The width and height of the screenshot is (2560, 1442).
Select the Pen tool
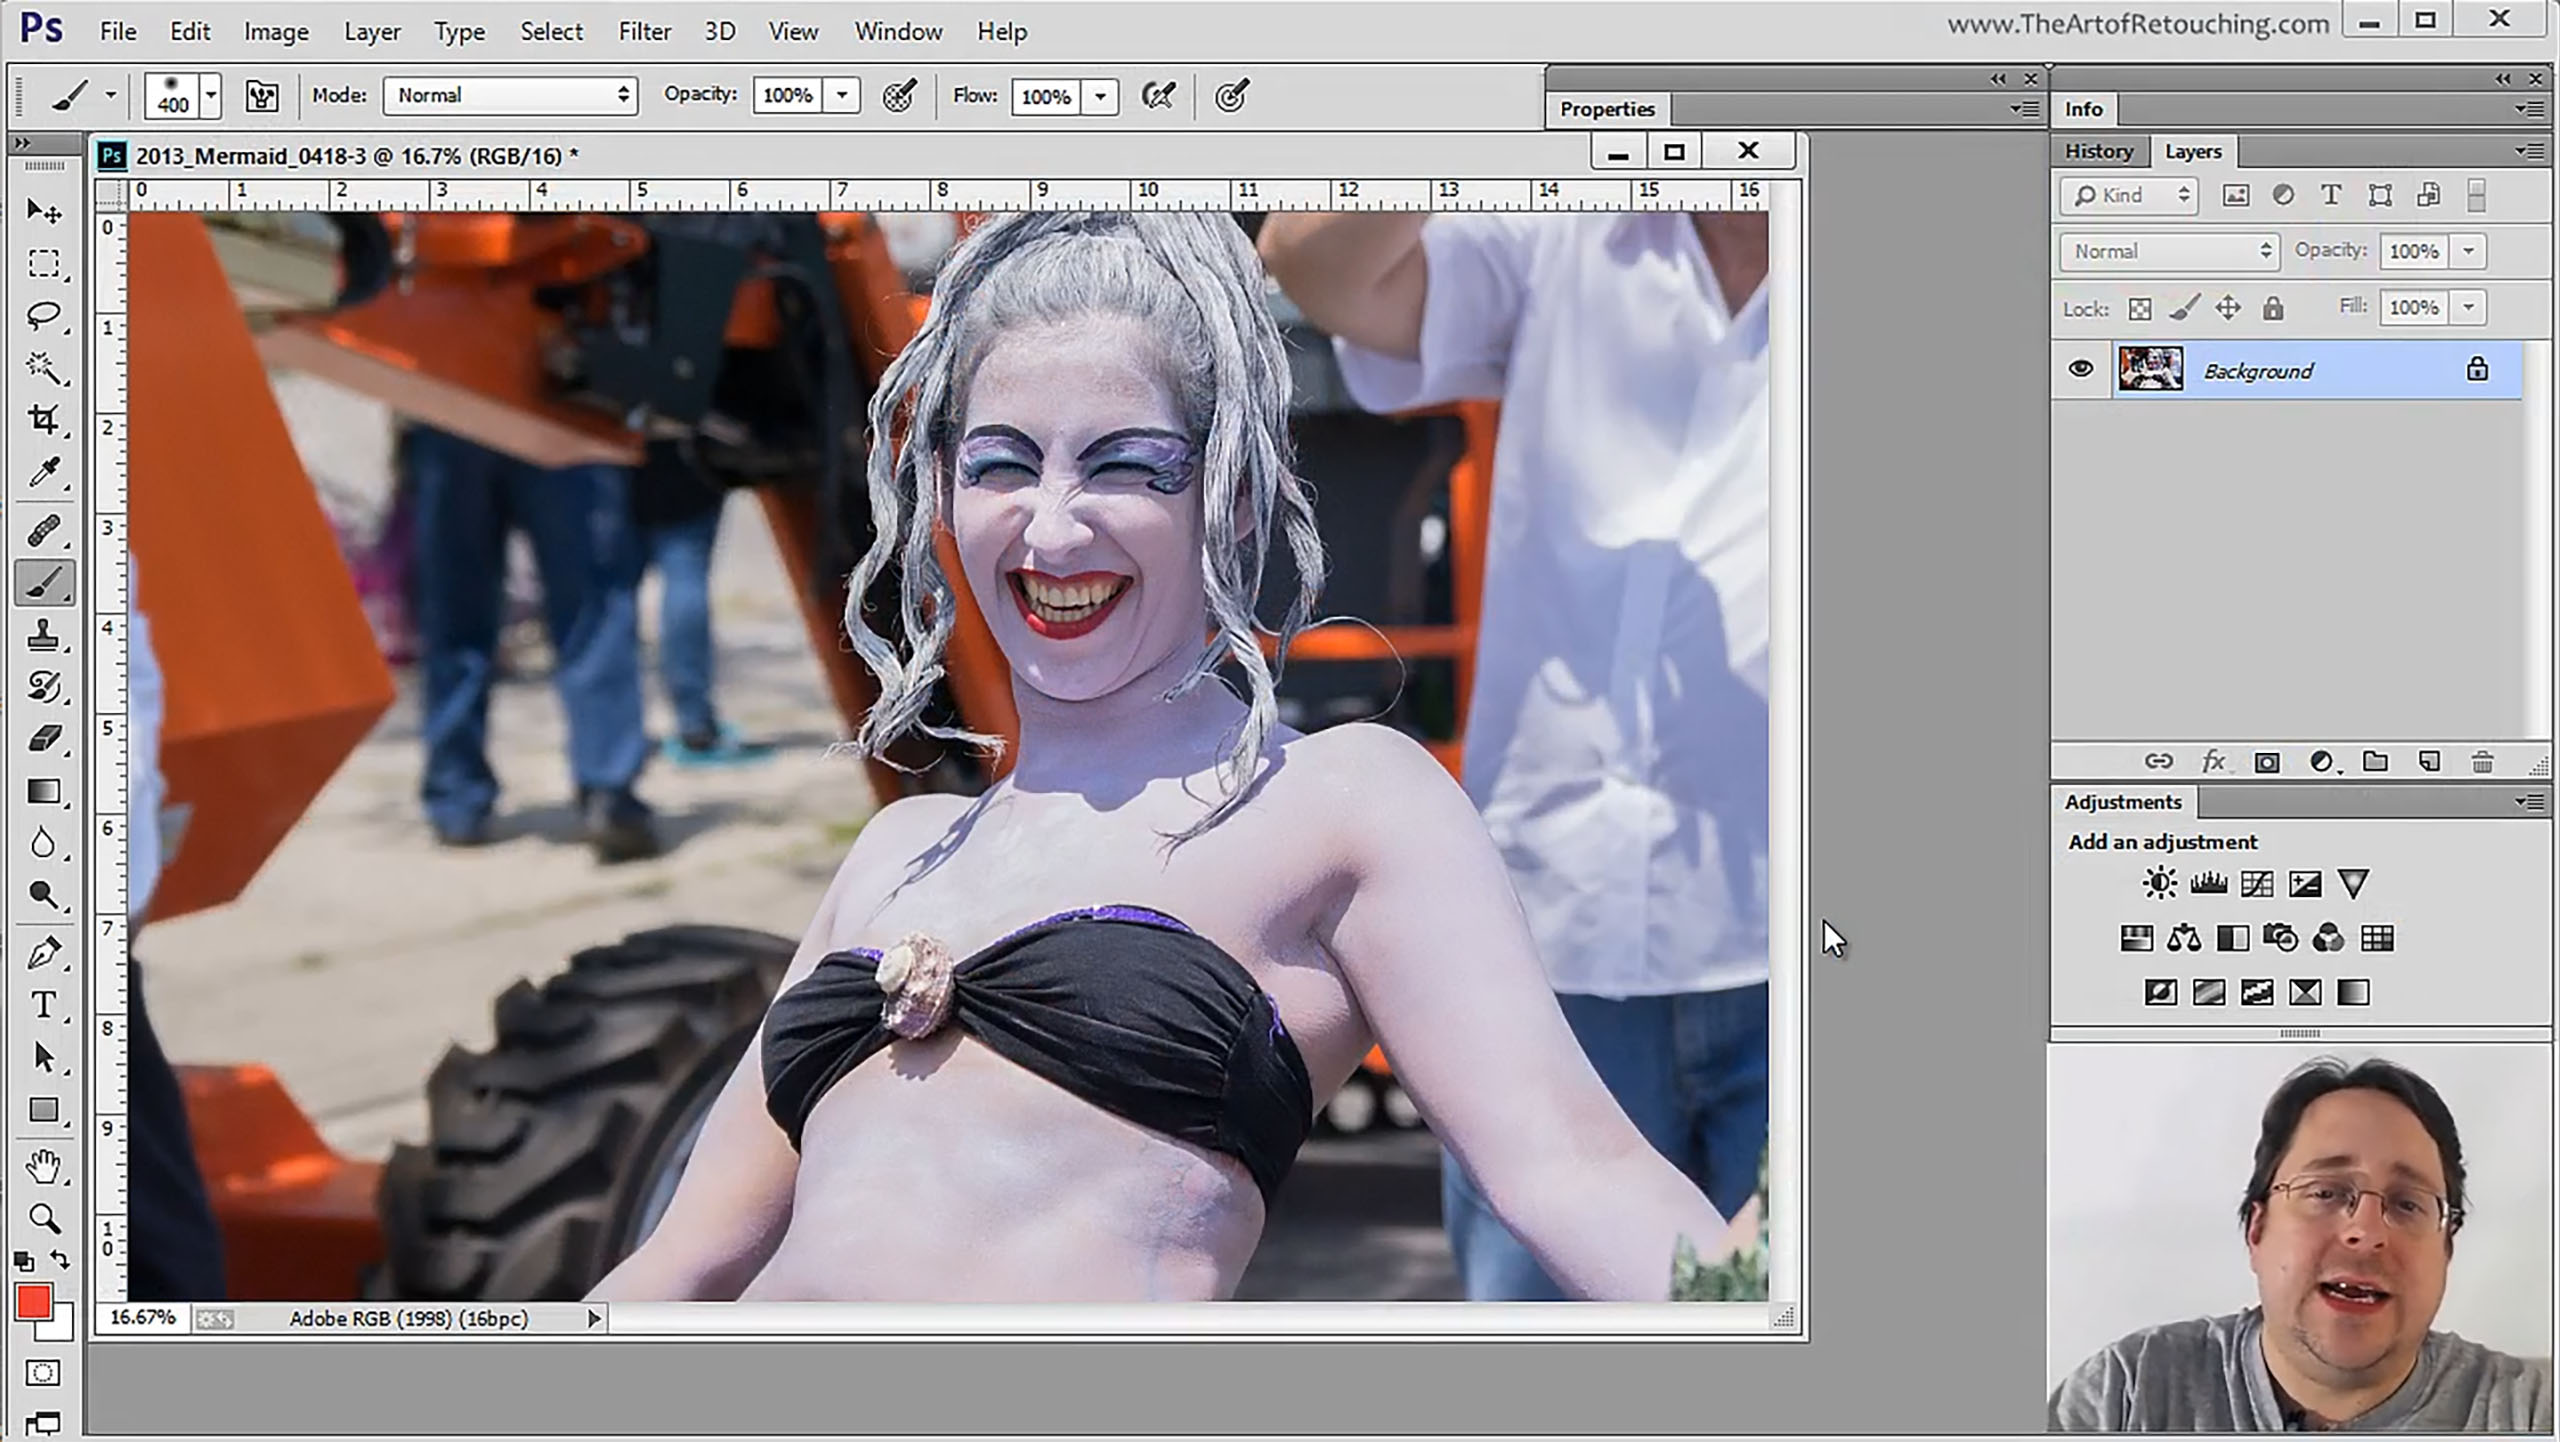tap(43, 953)
